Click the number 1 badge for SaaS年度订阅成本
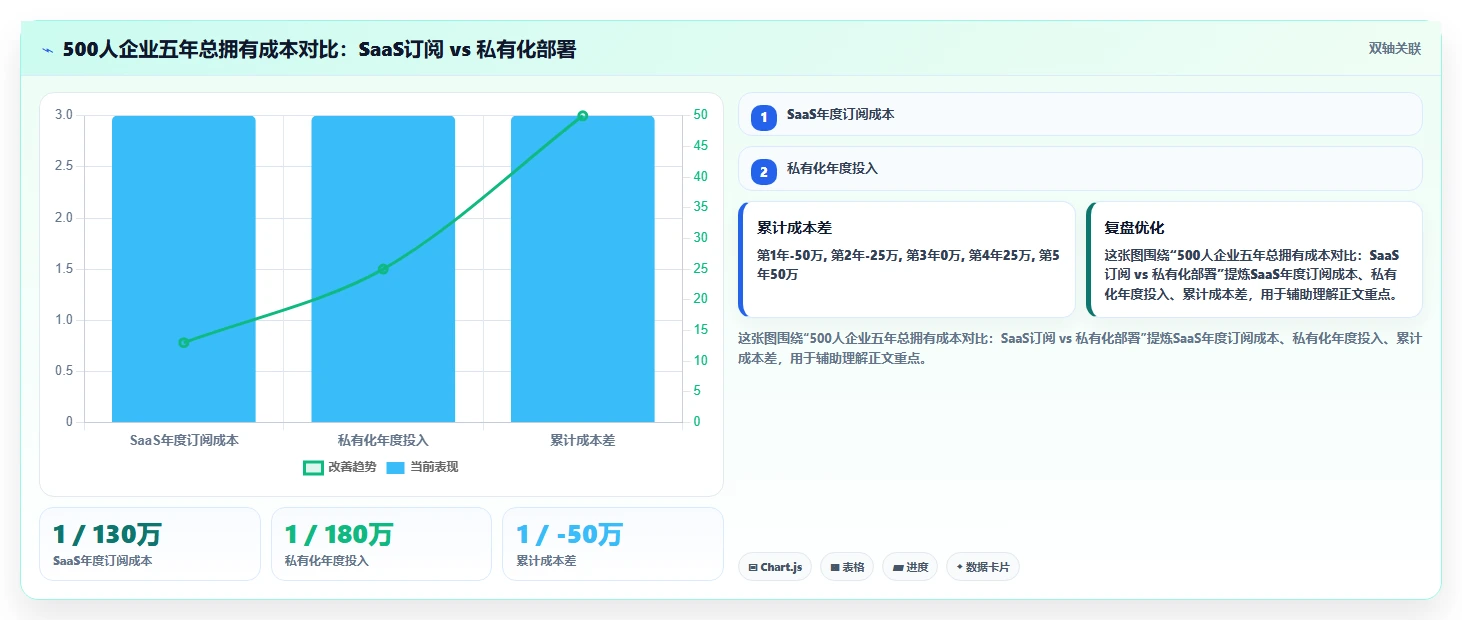This screenshot has width=1462, height=620. (764, 117)
